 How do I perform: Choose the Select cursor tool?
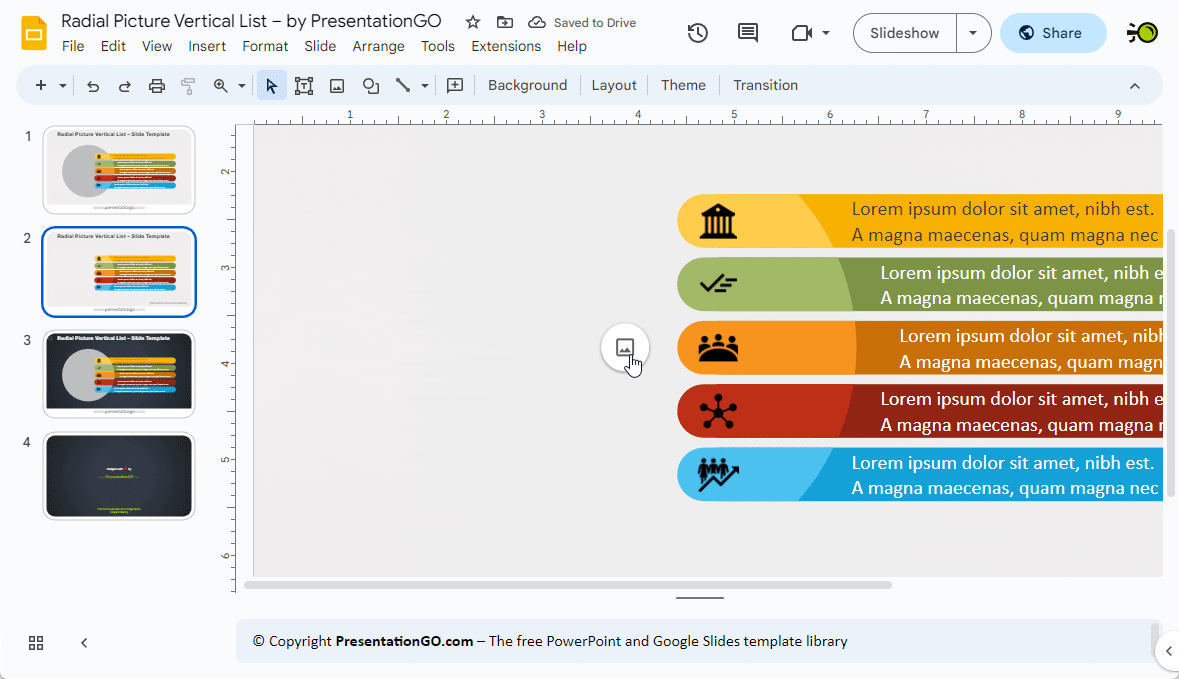click(271, 86)
